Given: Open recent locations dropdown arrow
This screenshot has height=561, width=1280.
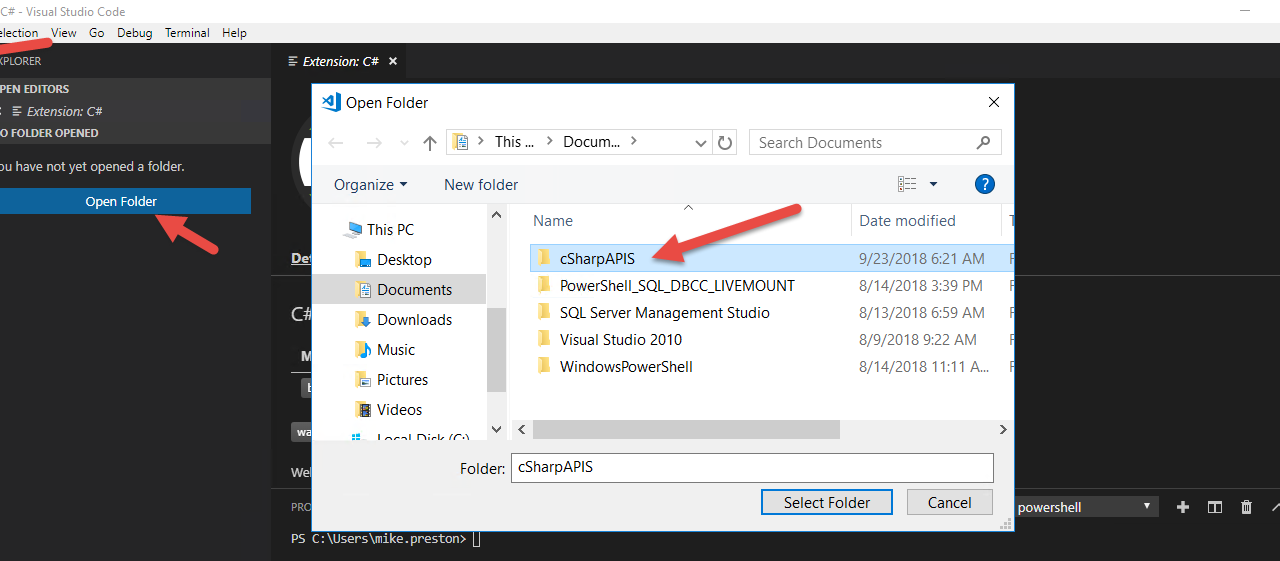Looking at the screenshot, I should pyautogui.click(x=405, y=143).
